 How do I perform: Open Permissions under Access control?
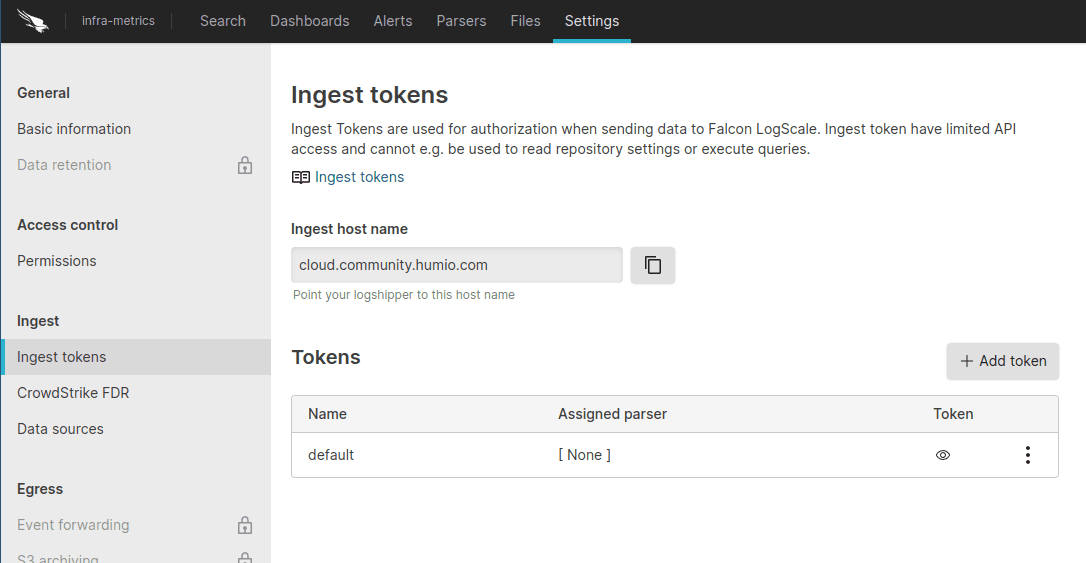click(x=57, y=261)
